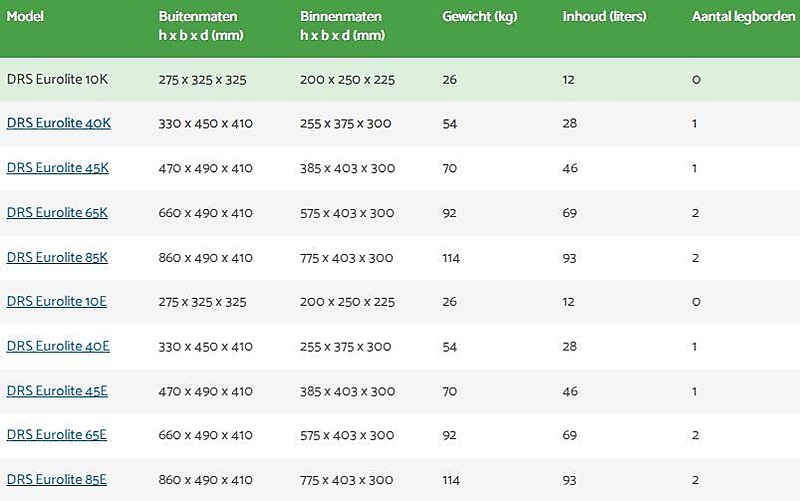The image size is (800, 501).
Task: Click the DRS Eurolite 10K model name
Action: click(57, 79)
